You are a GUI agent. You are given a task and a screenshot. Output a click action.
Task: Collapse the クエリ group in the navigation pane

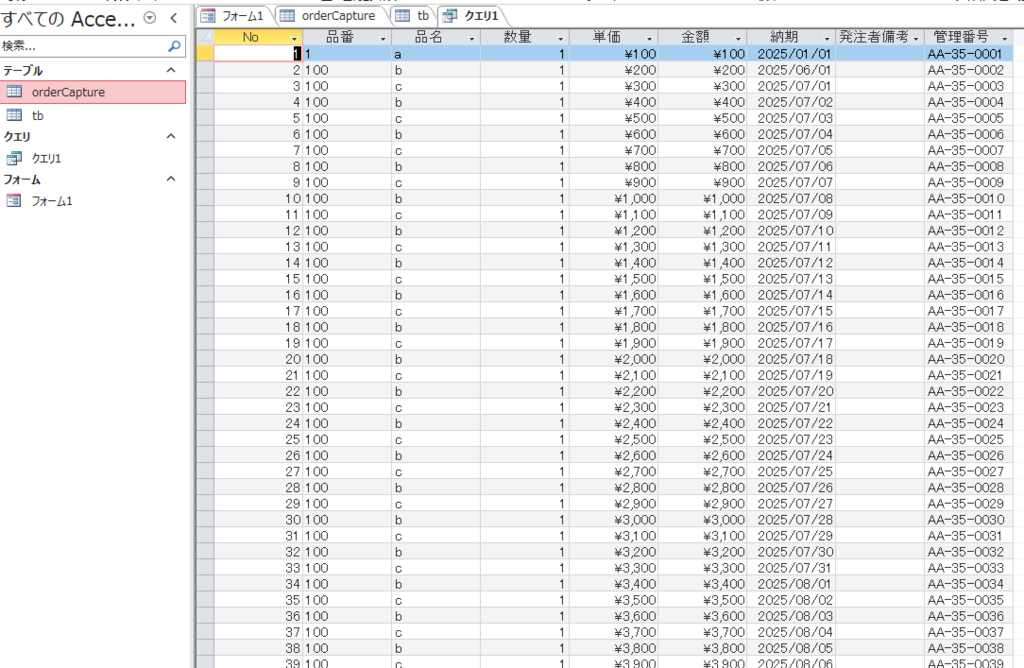tap(170, 136)
